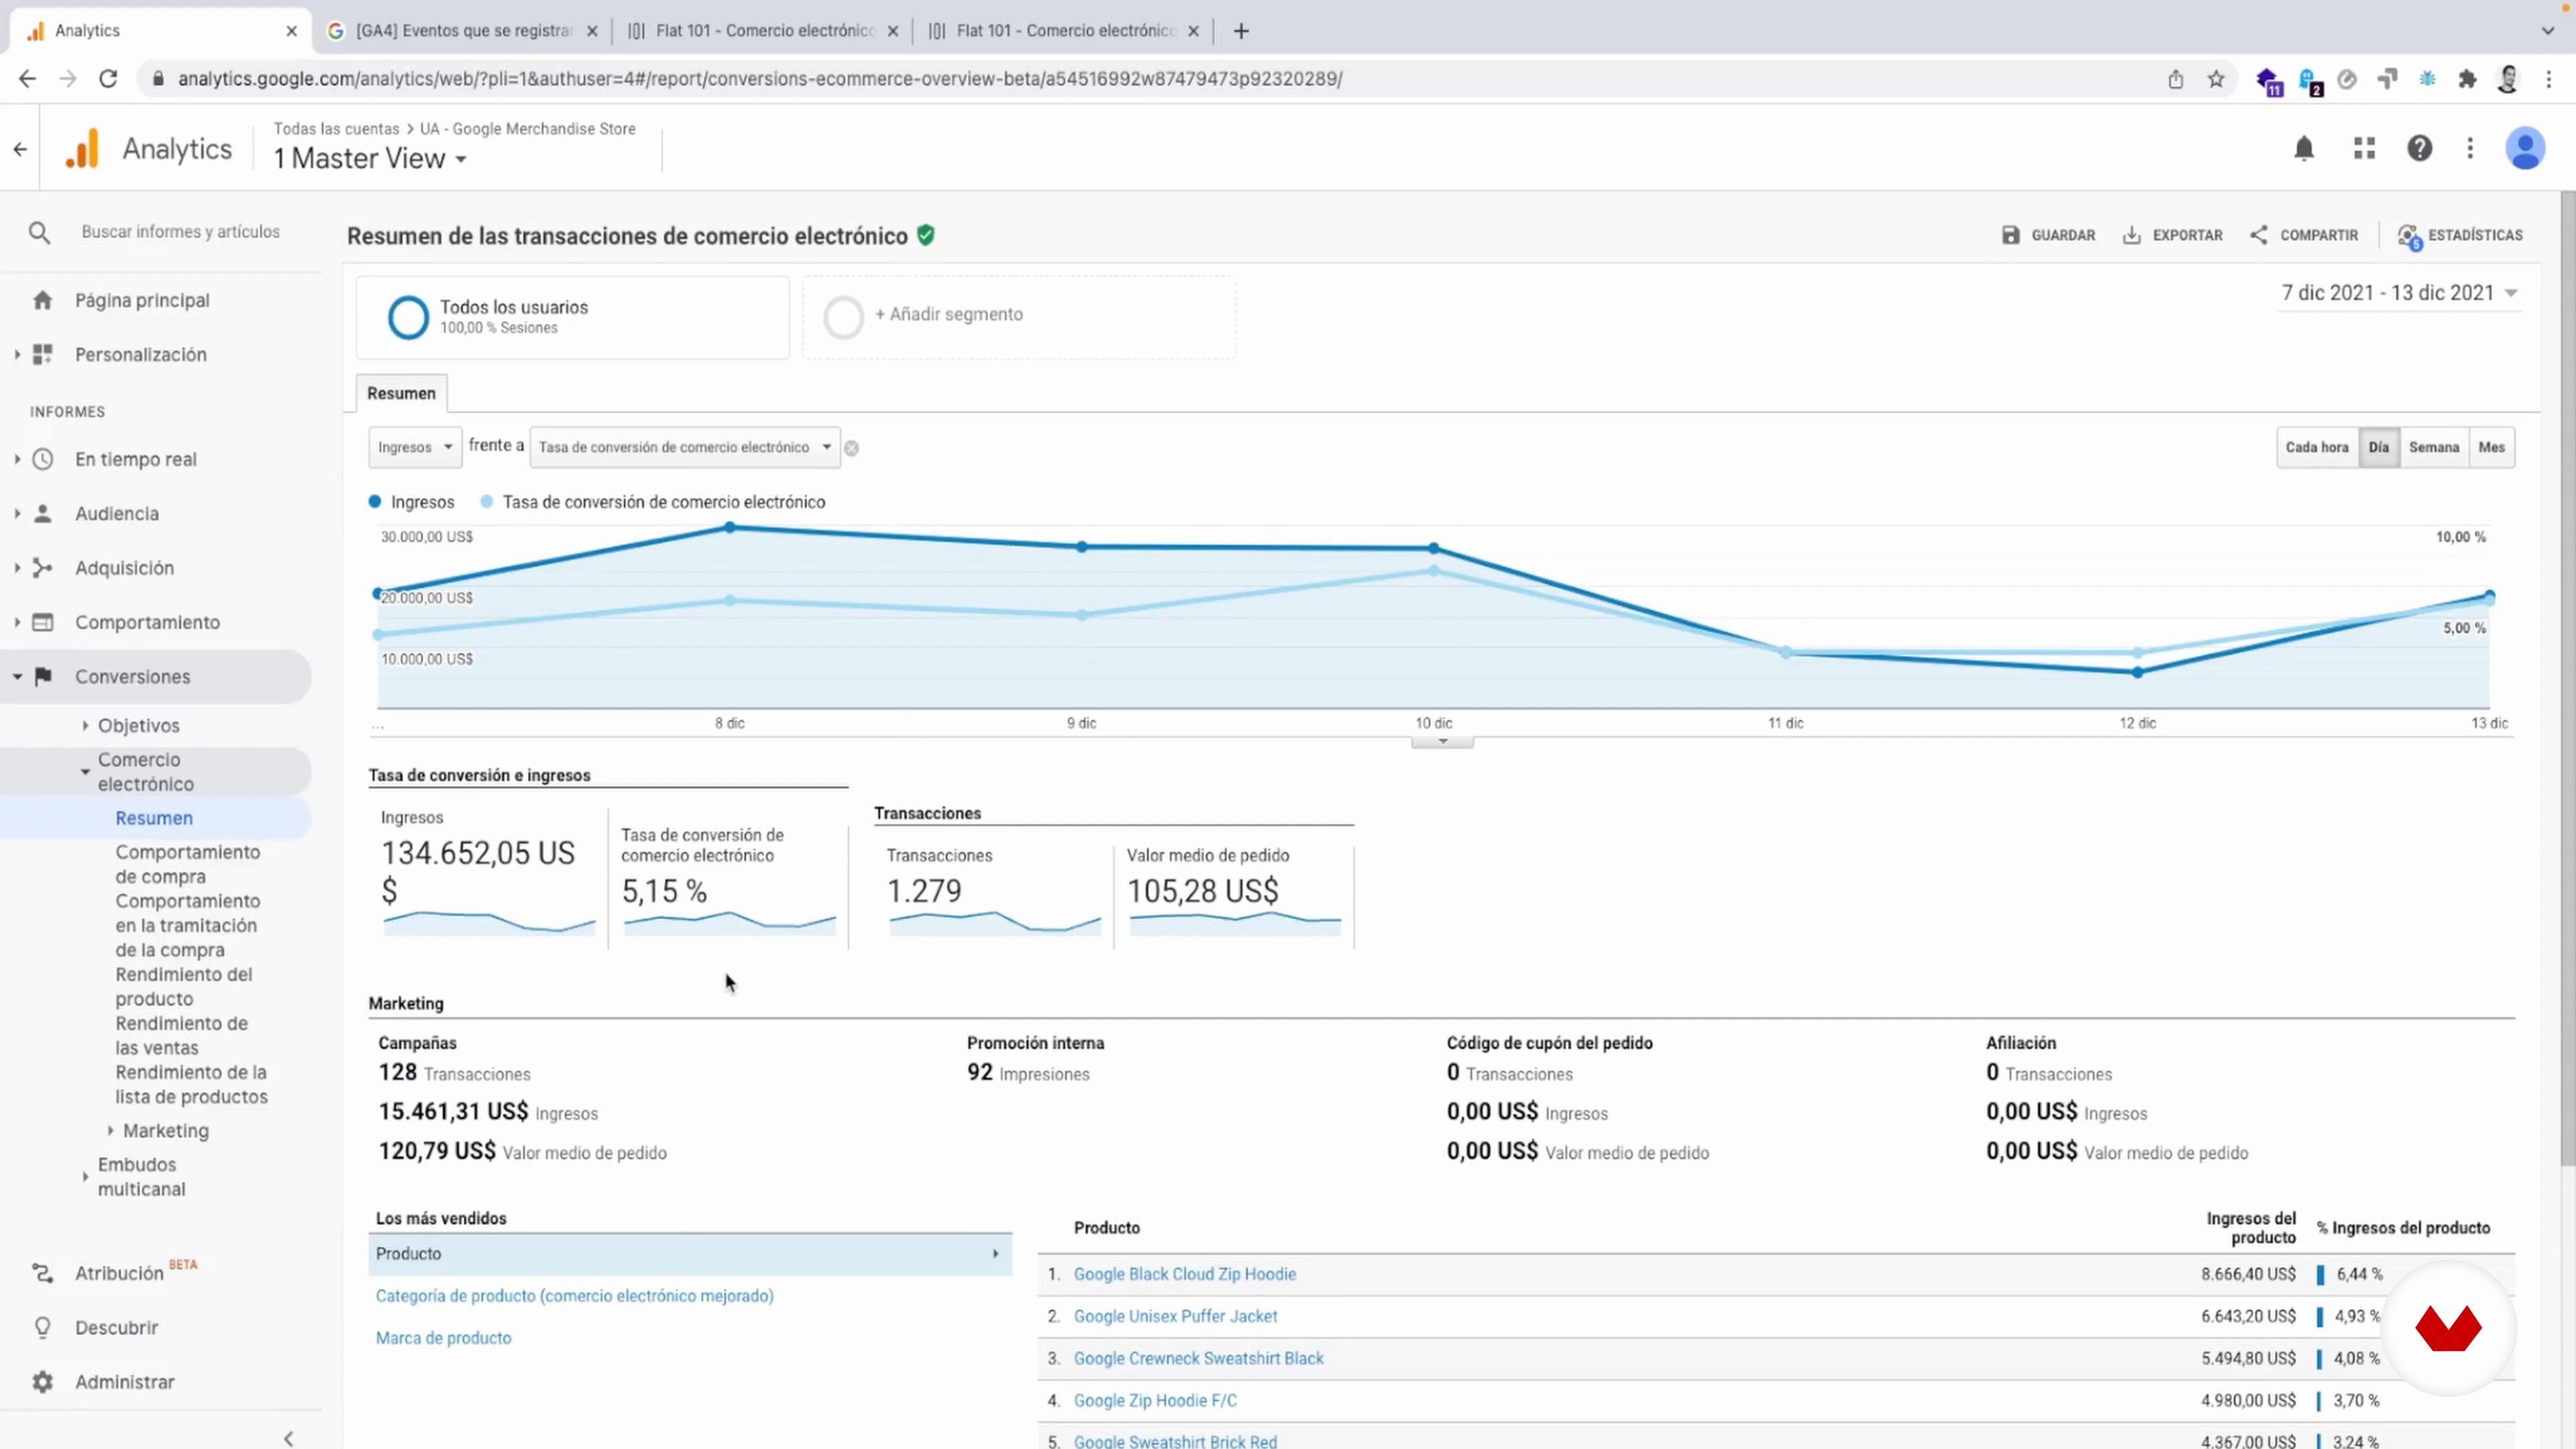The width and height of the screenshot is (2576, 1449).
Task: Open the Google apps grid icon
Action: [2364, 149]
